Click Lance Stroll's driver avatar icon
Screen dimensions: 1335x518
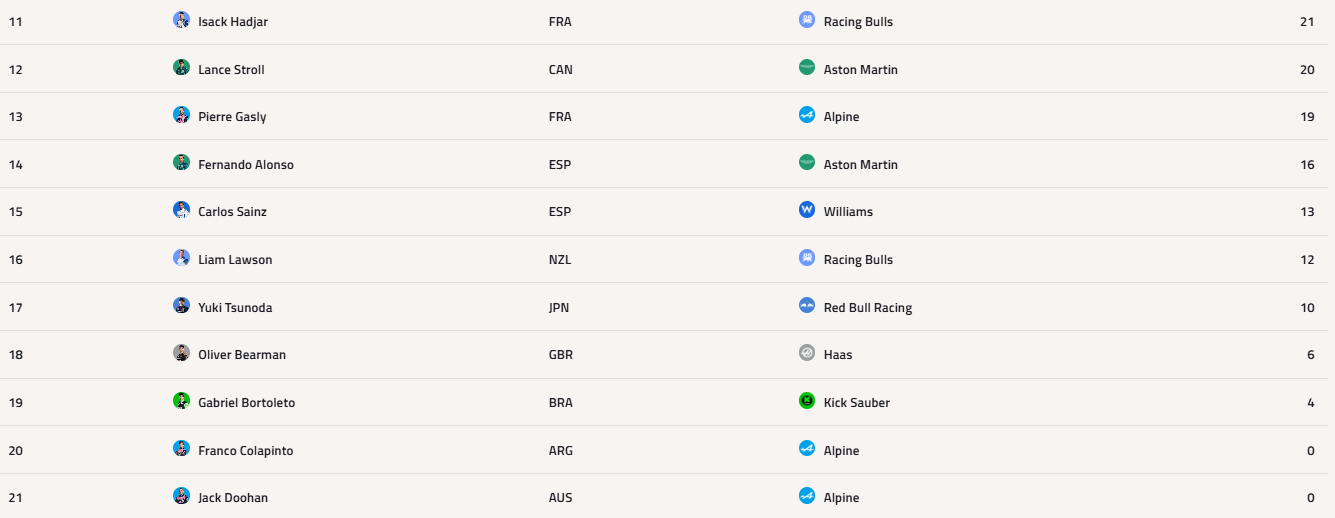point(181,68)
